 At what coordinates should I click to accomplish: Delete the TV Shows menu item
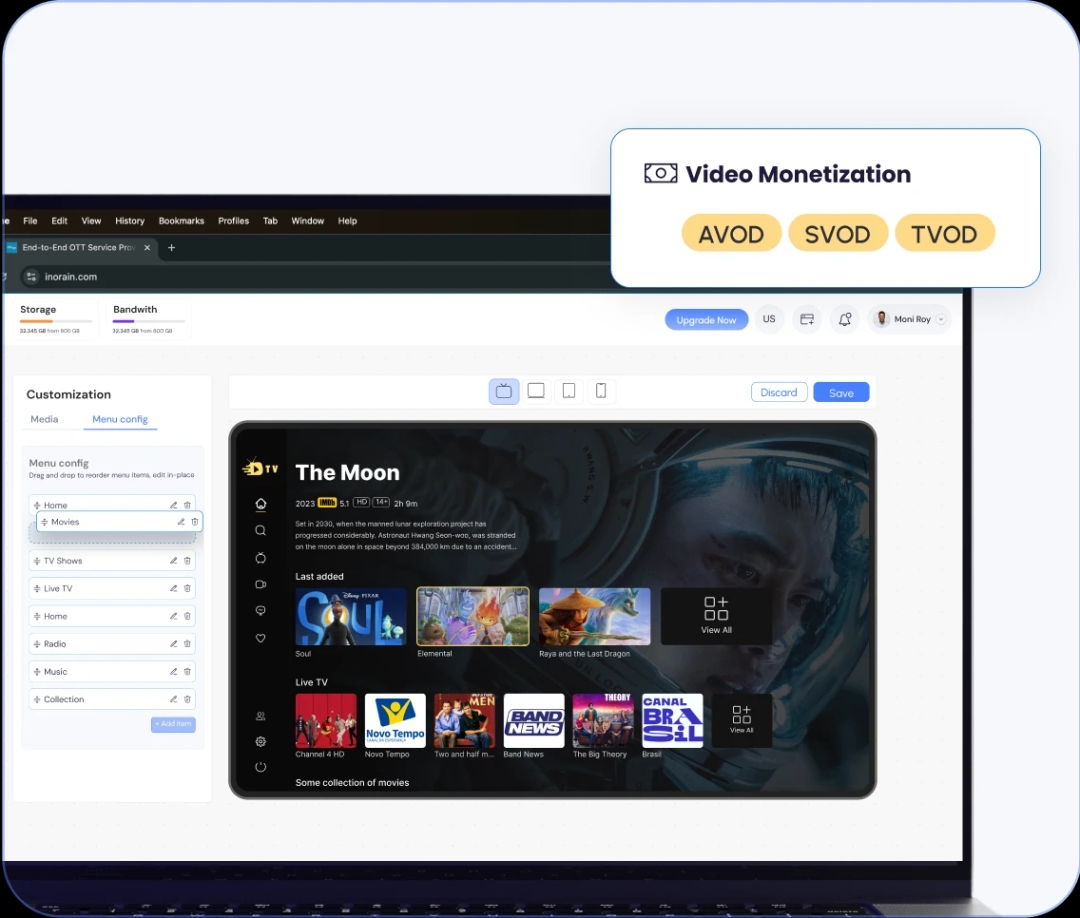tap(187, 561)
